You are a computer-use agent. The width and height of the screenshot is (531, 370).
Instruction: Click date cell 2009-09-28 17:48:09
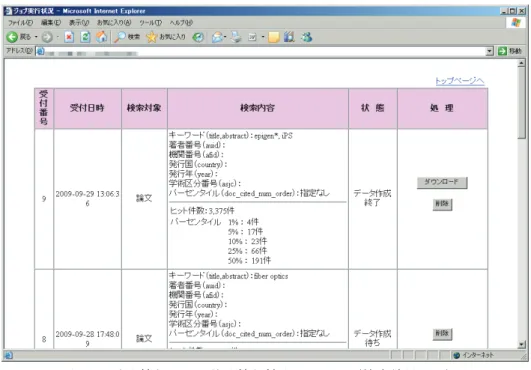(87, 339)
